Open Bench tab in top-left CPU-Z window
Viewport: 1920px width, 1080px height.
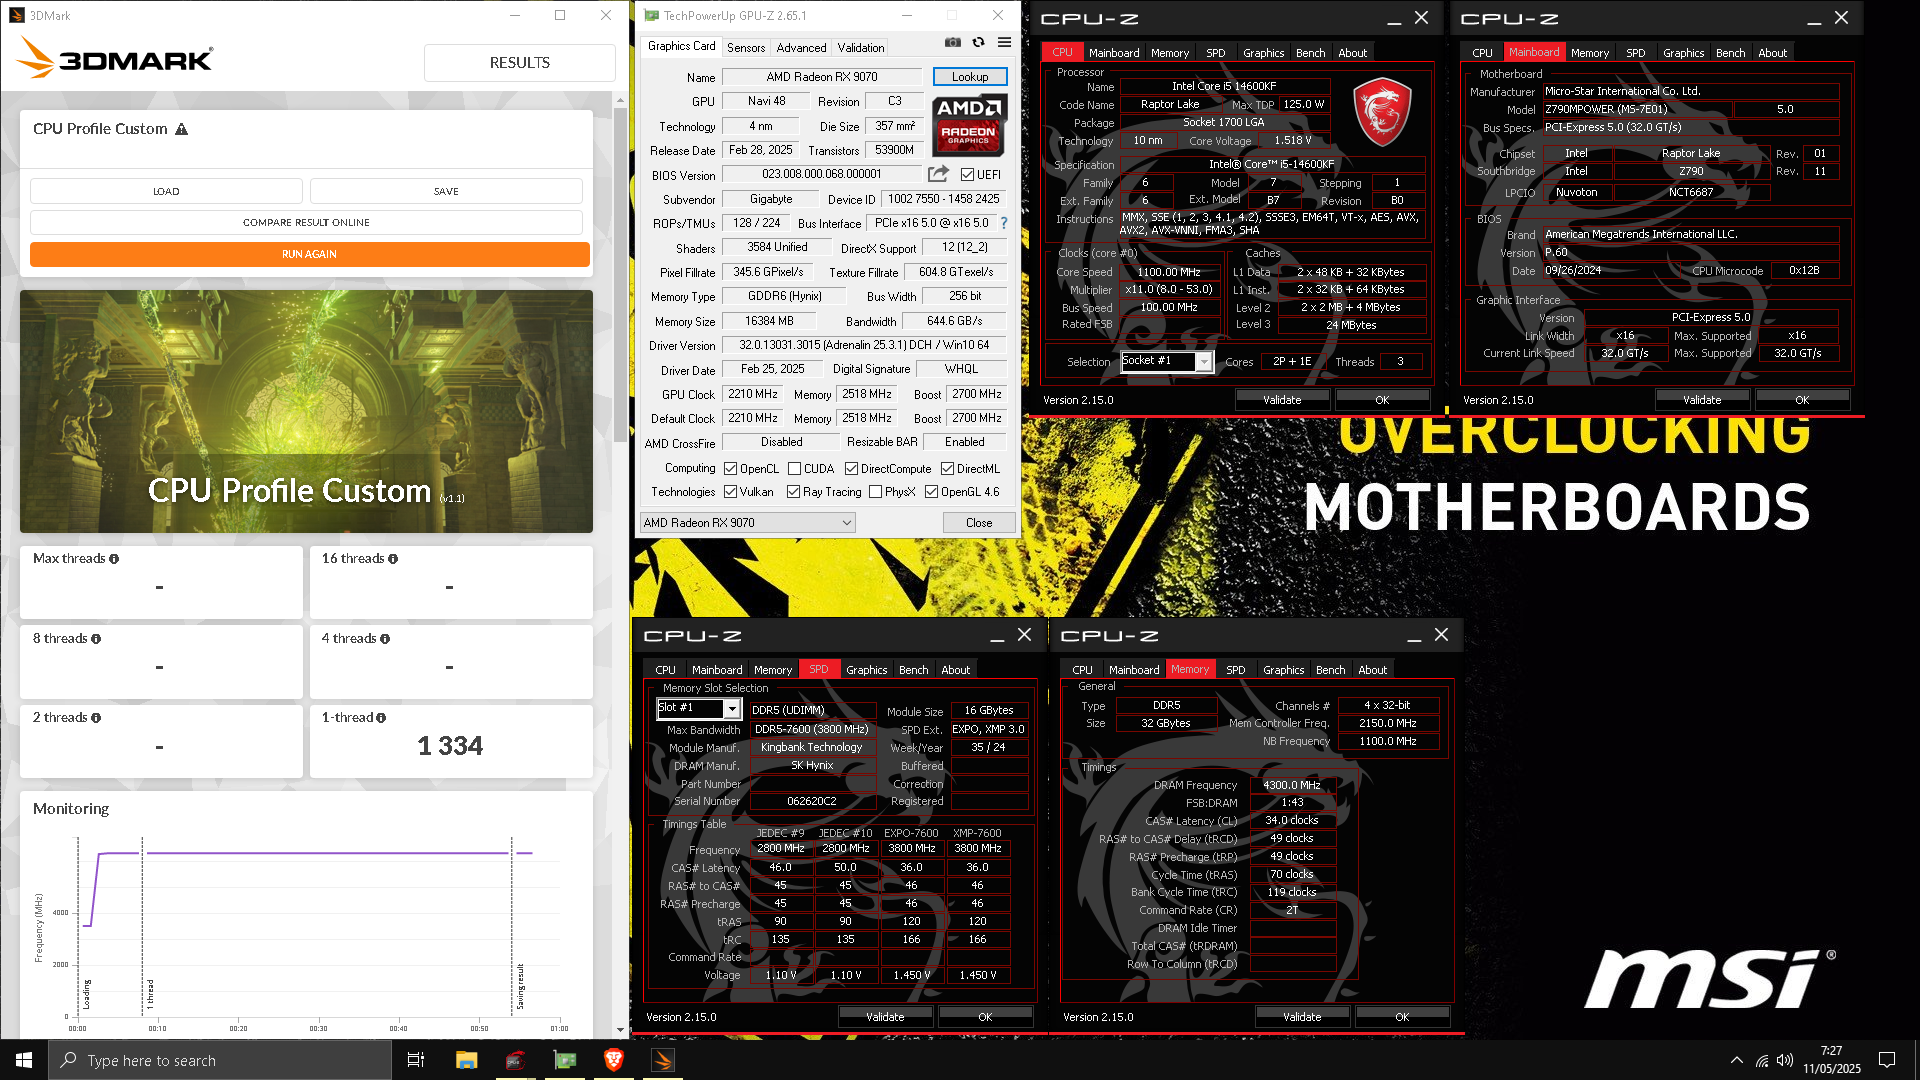point(1311,53)
